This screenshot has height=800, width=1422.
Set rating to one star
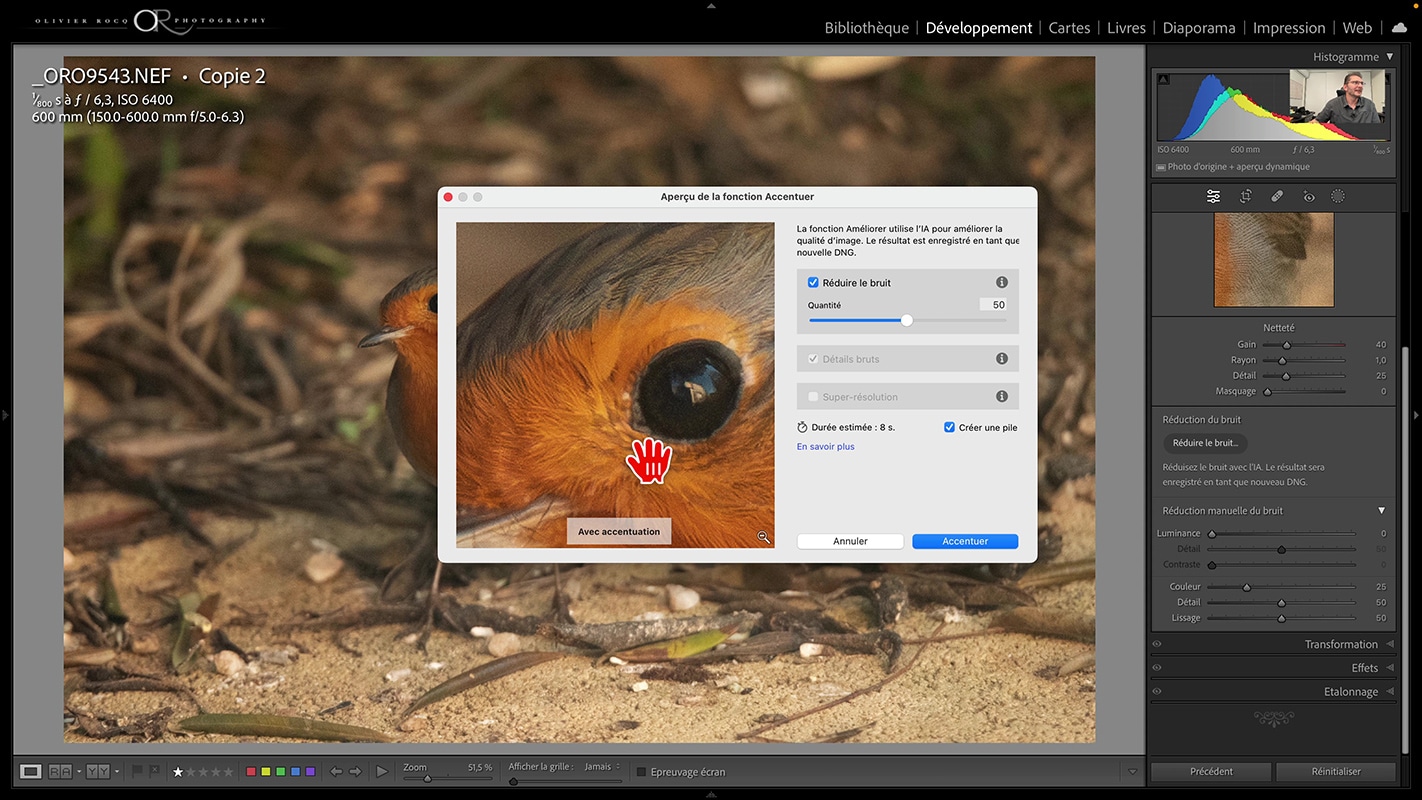(178, 772)
